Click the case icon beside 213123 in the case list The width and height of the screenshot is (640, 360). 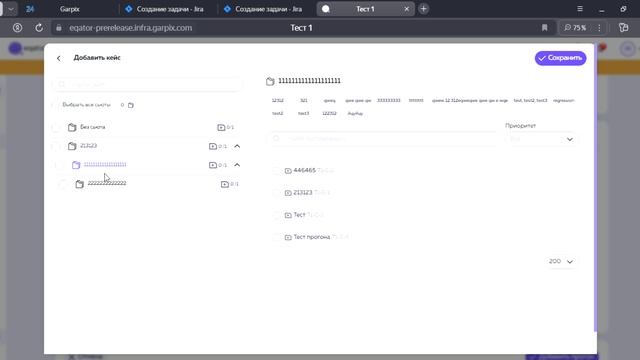point(288,193)
